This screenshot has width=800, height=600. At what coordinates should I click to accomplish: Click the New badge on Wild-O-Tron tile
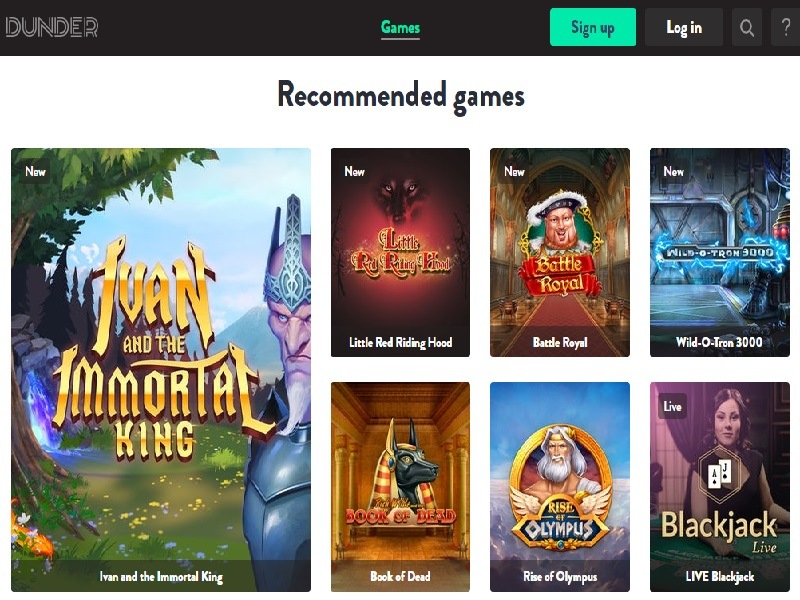point(673,171)
